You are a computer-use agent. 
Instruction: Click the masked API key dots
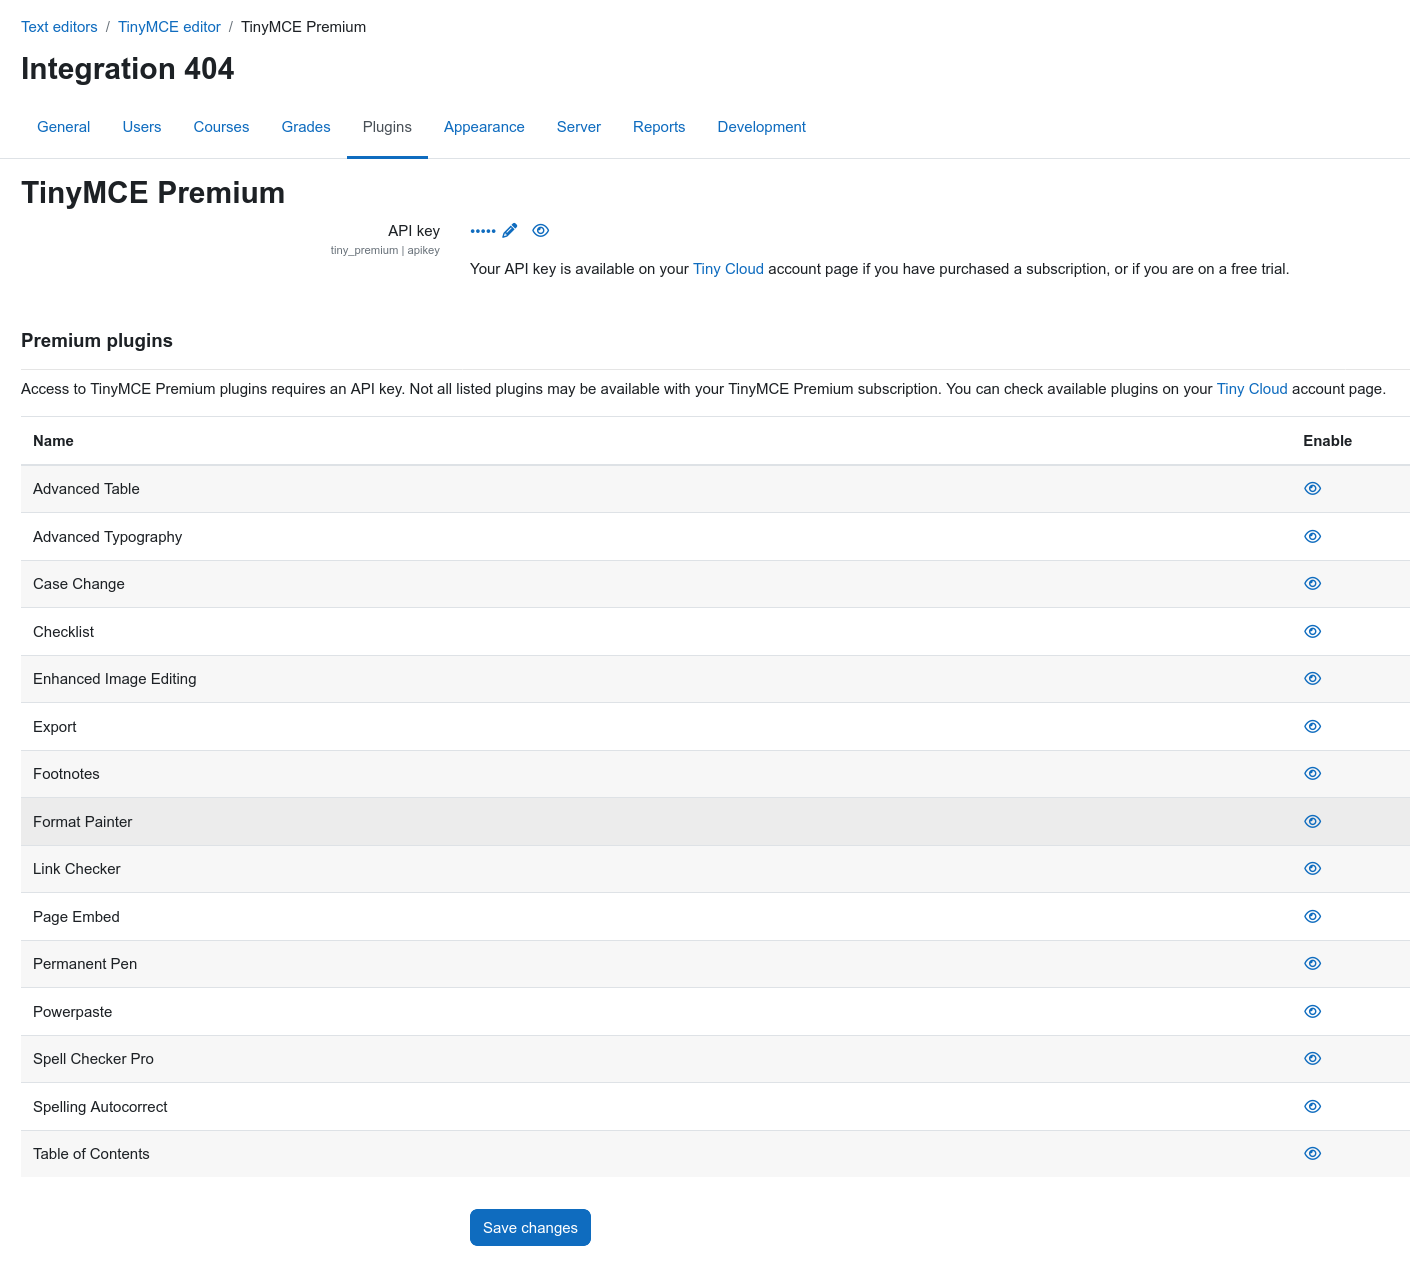(483, 231)
